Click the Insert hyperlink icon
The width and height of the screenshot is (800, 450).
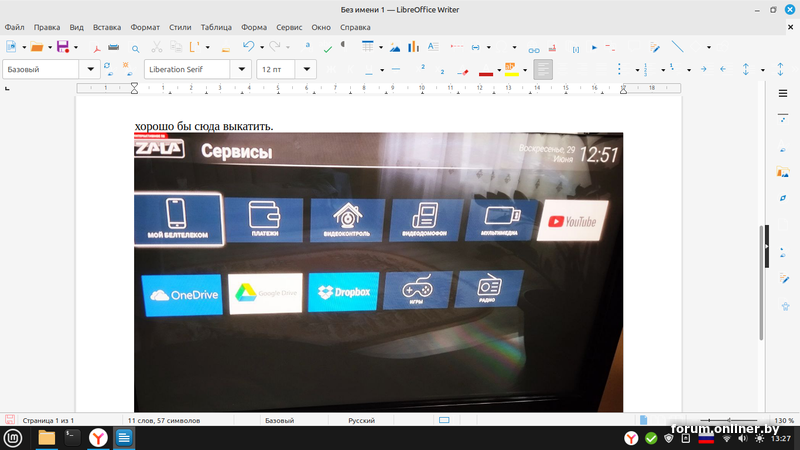534,48
